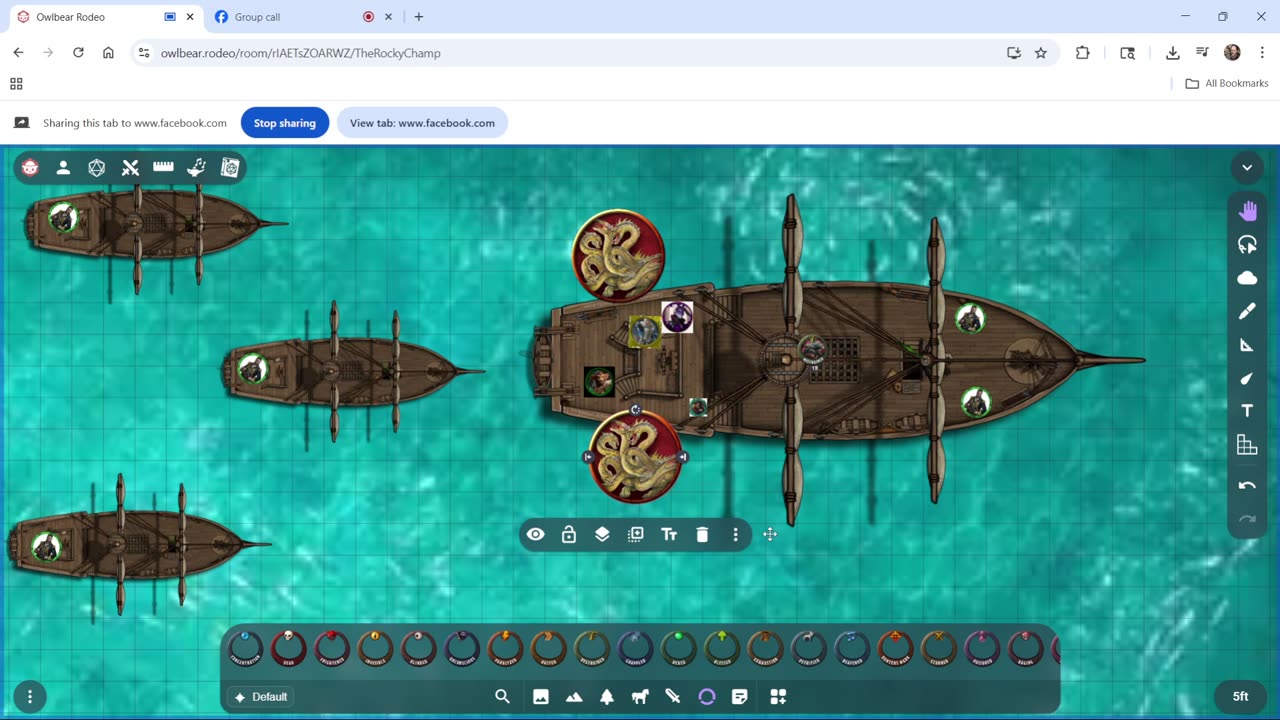The height and width of the screenshot is (720, 1280).
Task: Select the Measure triangle ruler tool
Action: [1247, 345]
